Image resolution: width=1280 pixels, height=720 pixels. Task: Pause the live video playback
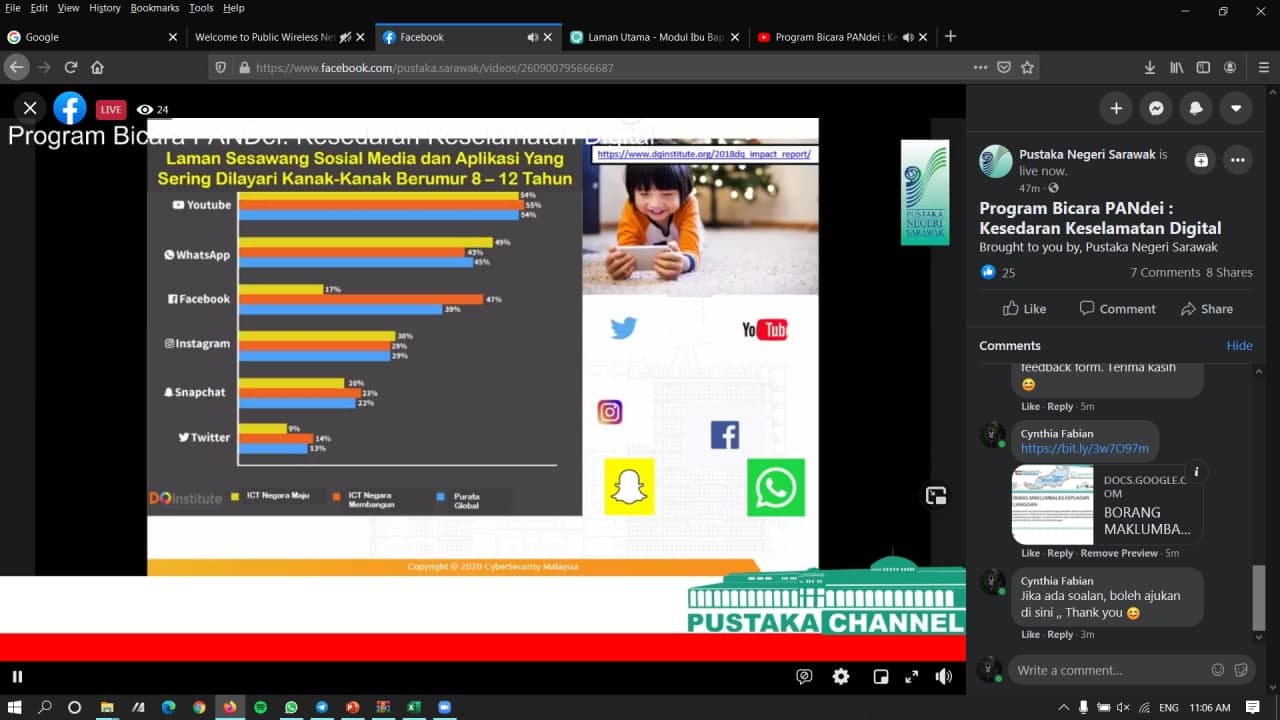click(x=17, y=676)
